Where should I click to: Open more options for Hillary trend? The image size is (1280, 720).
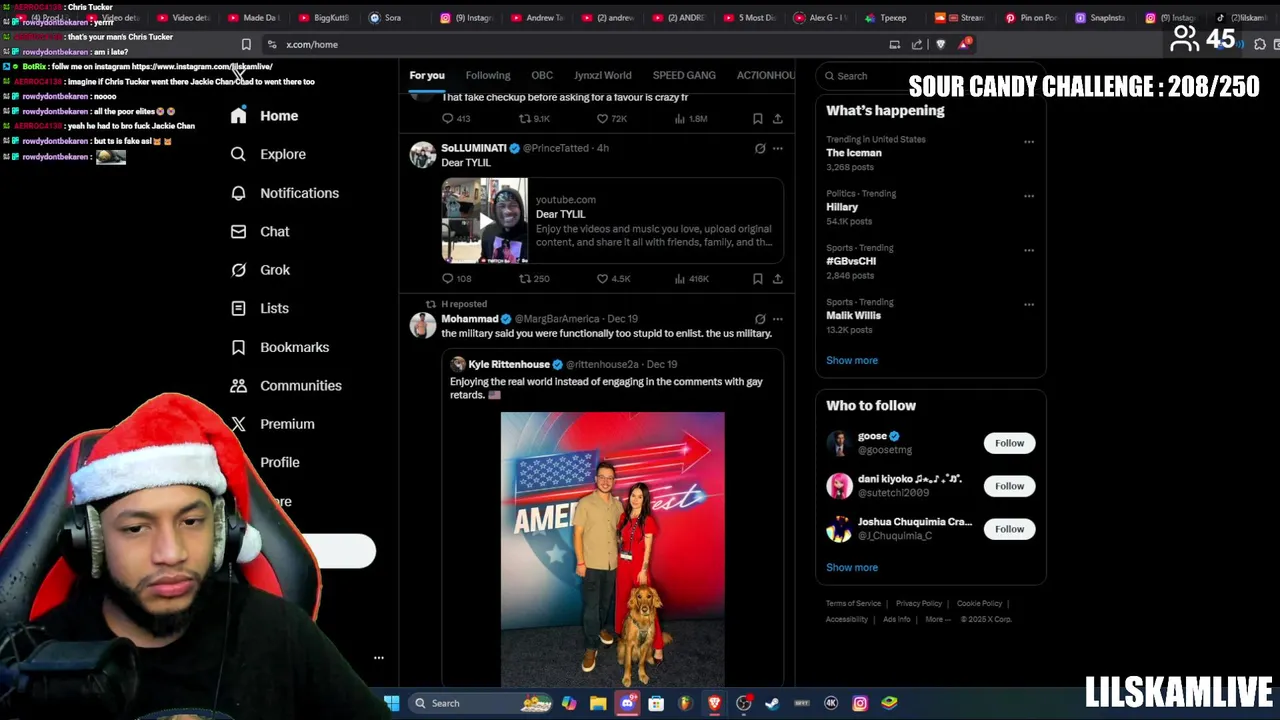tap(1028, 196)
